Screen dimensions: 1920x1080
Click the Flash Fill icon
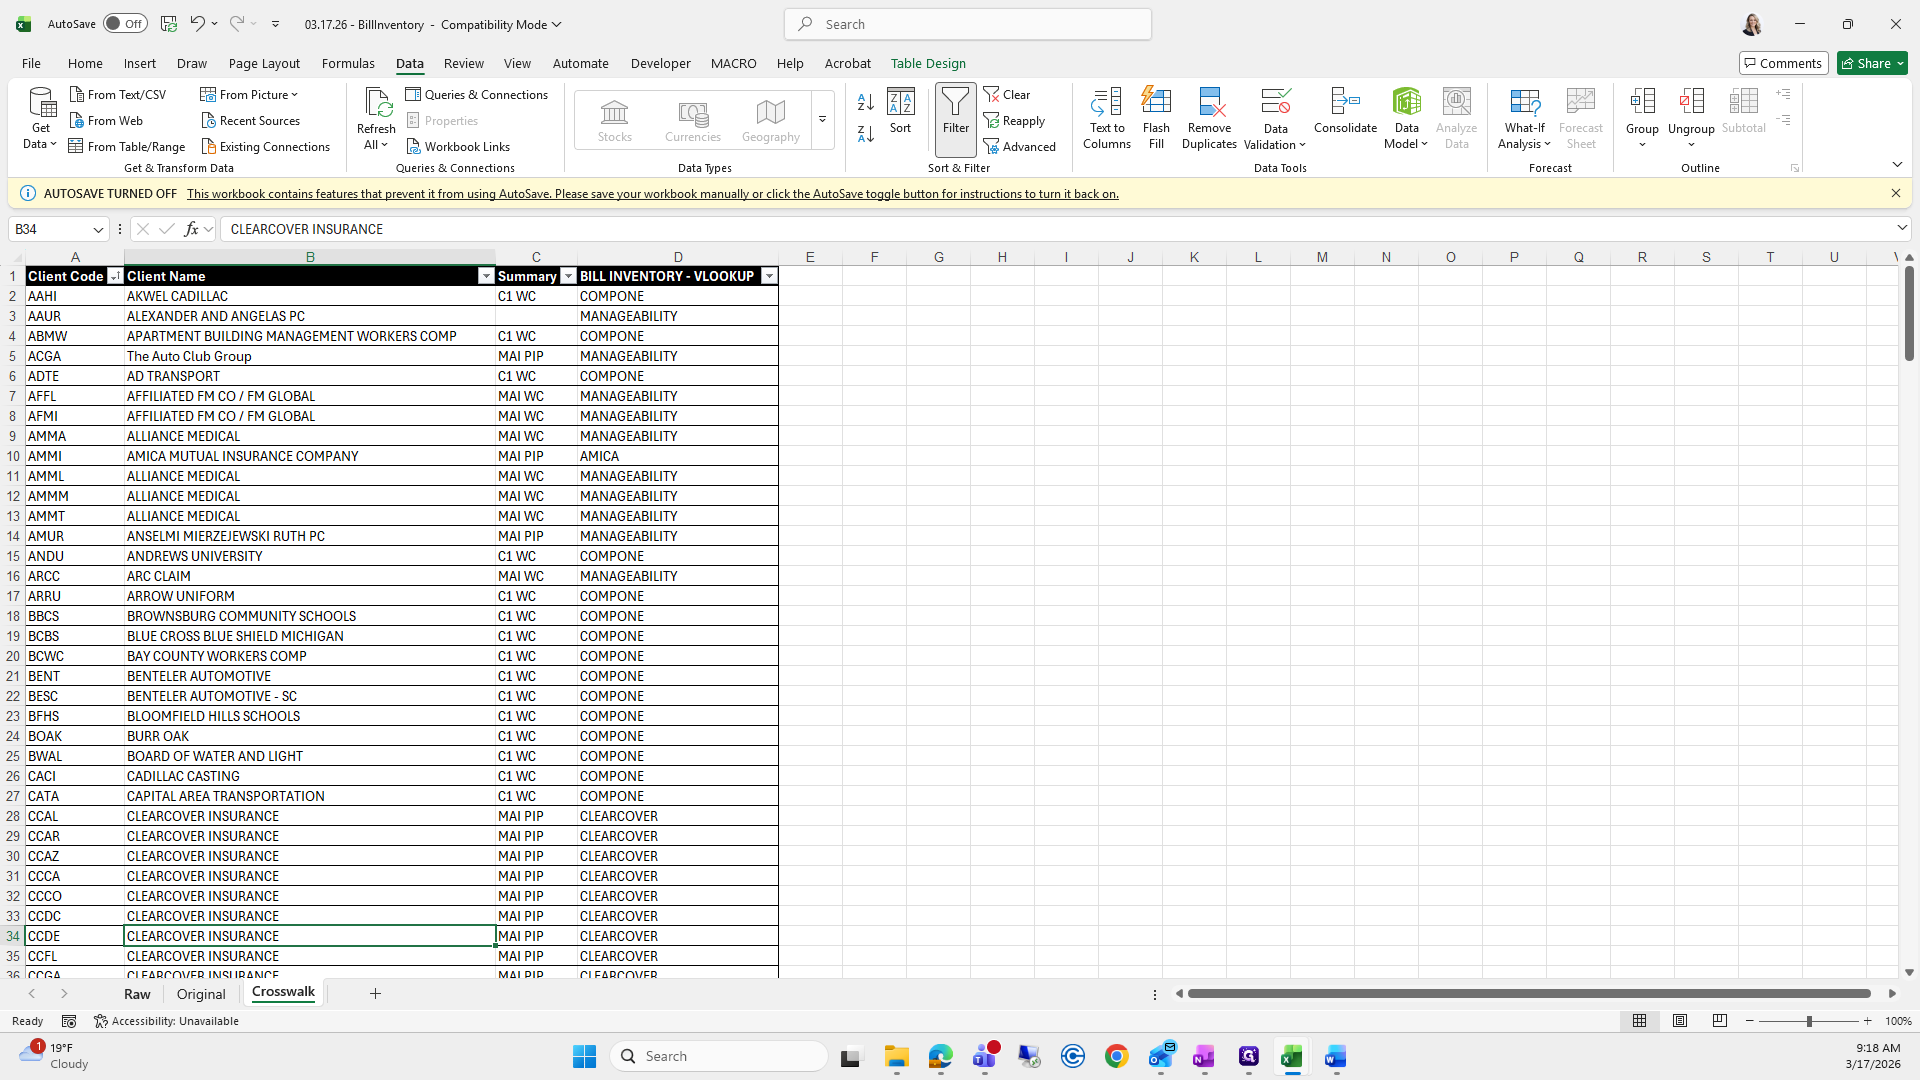tap(1156, 102)
